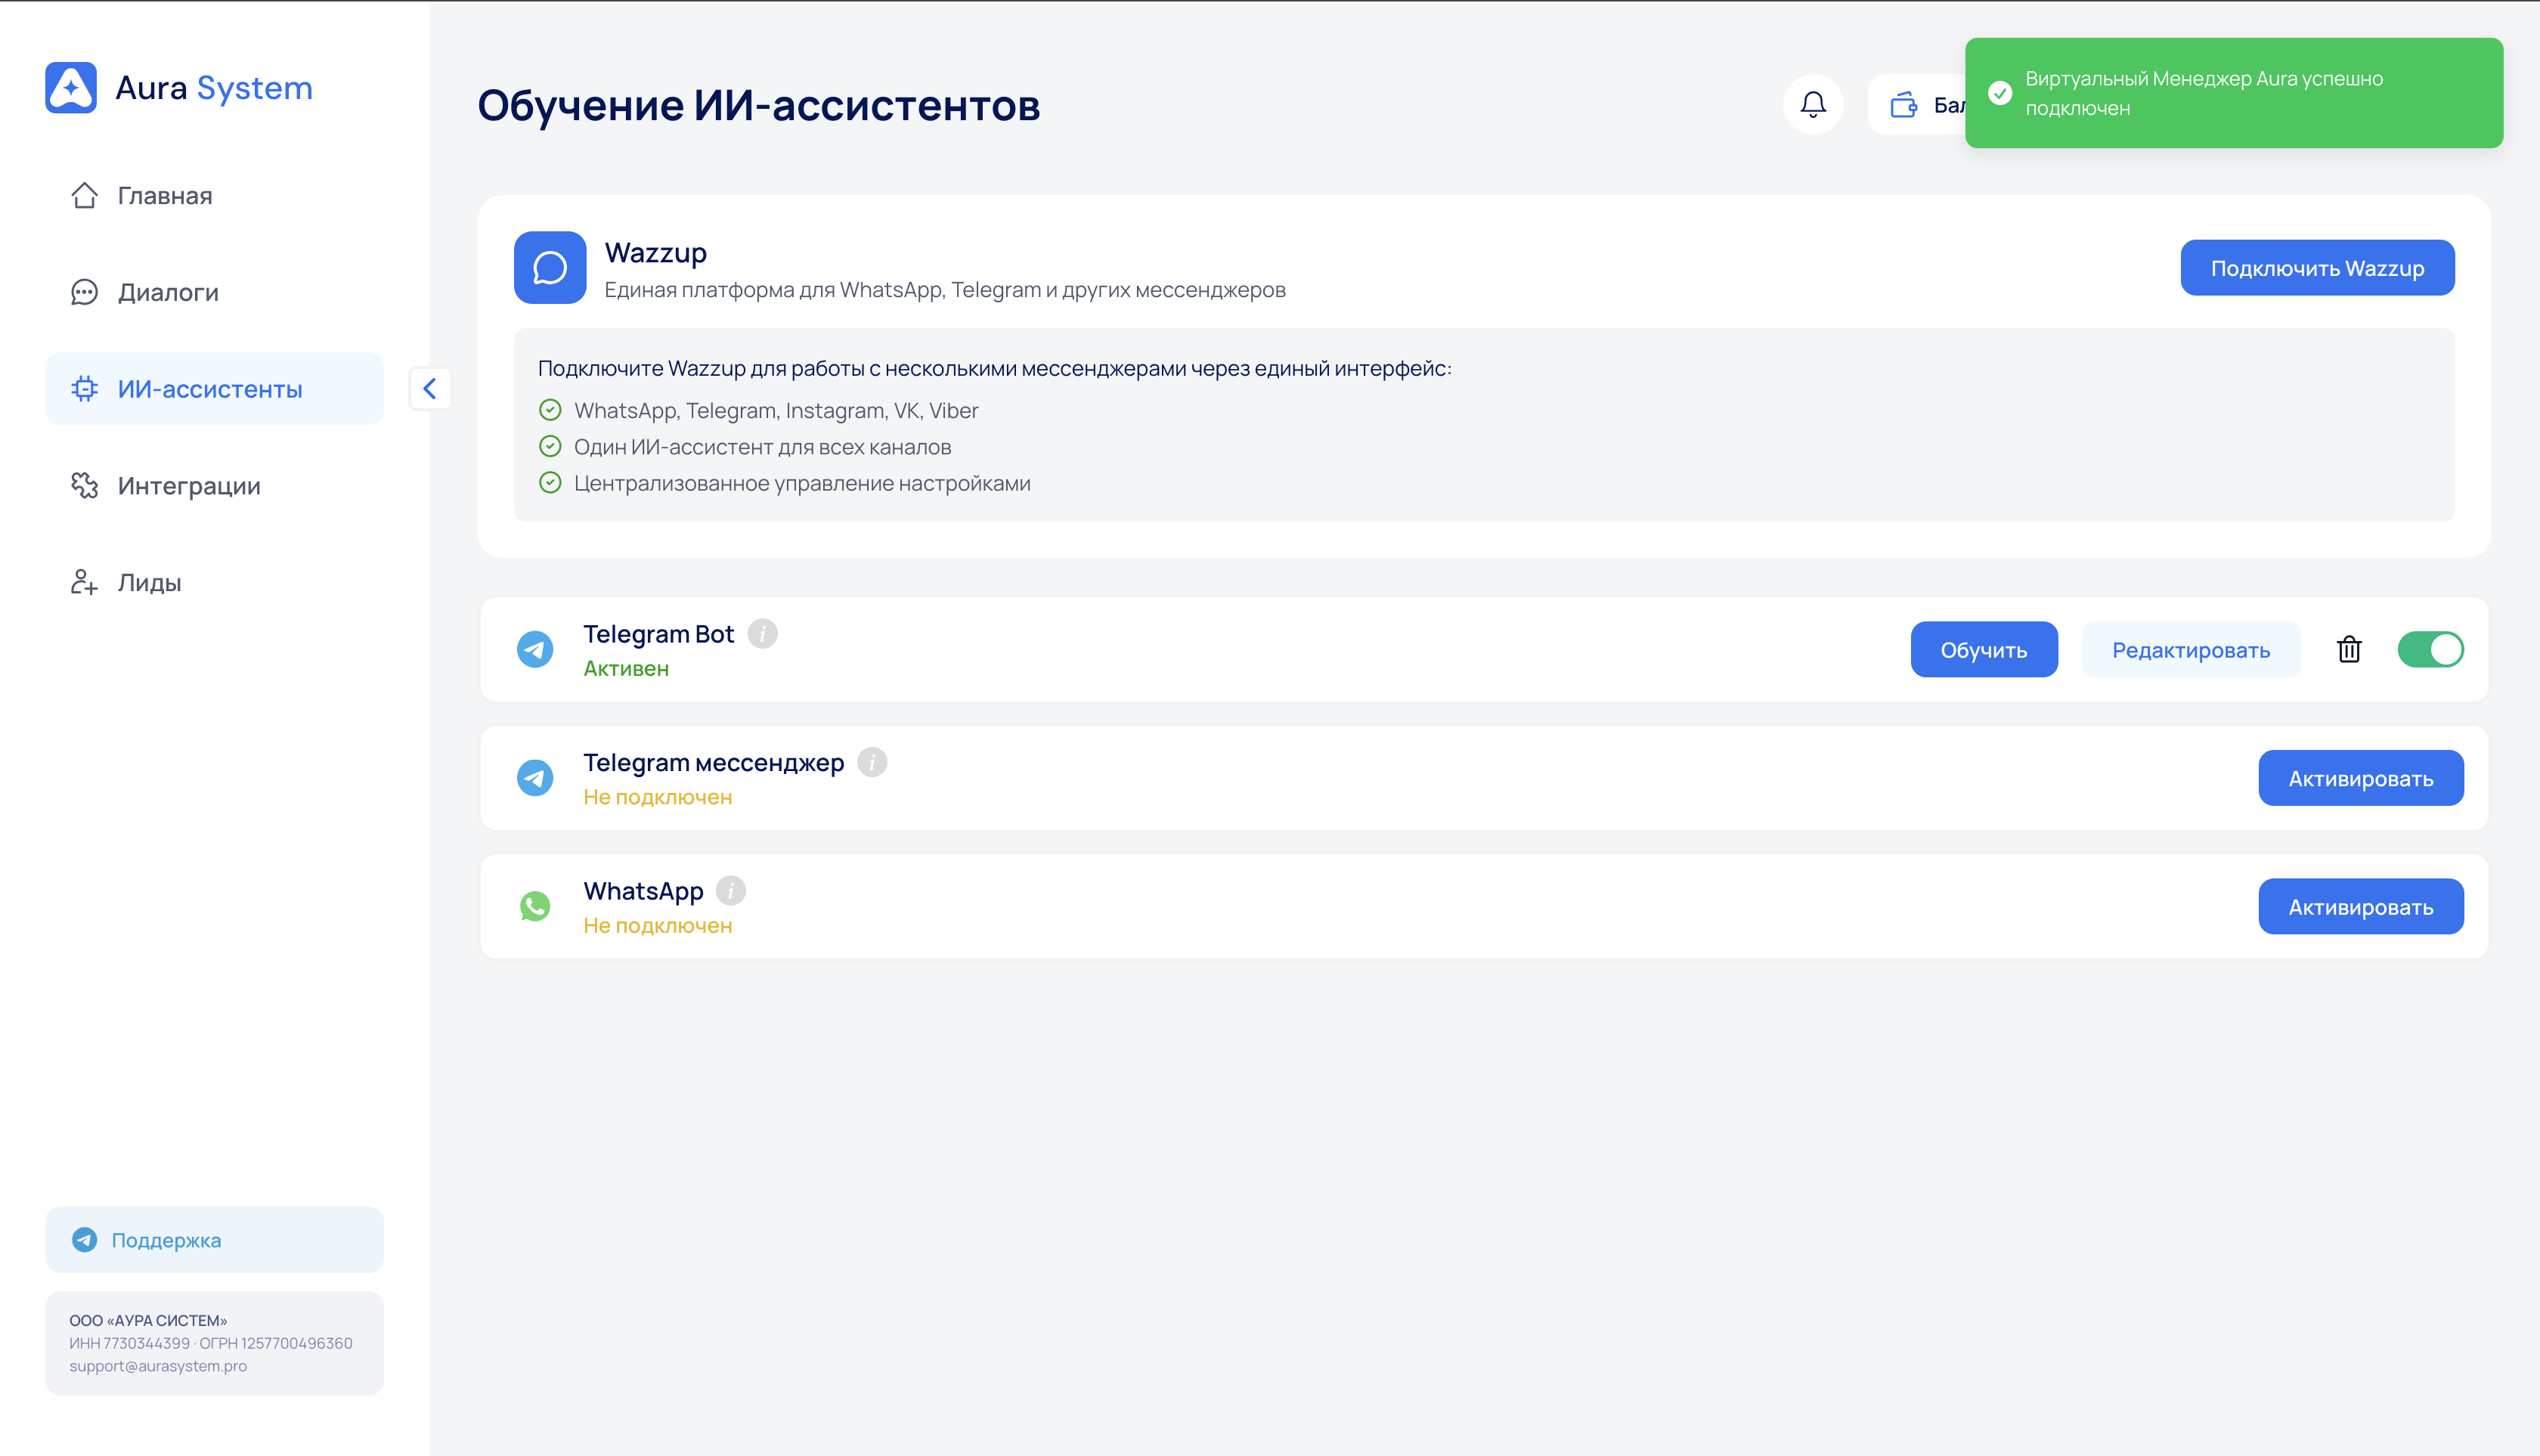Click Редактировать for Telegram Bot

[2190, 650]
